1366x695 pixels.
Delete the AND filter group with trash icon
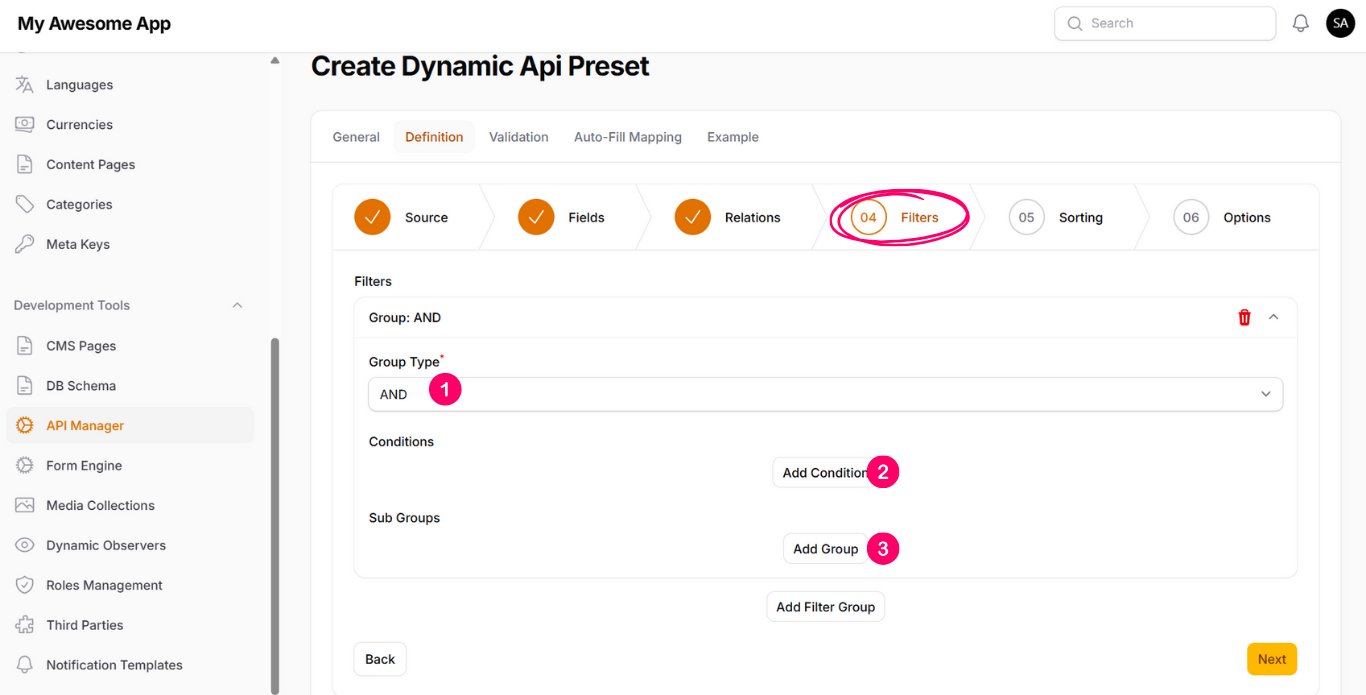pyautogui.click(x=1244, y=317)
